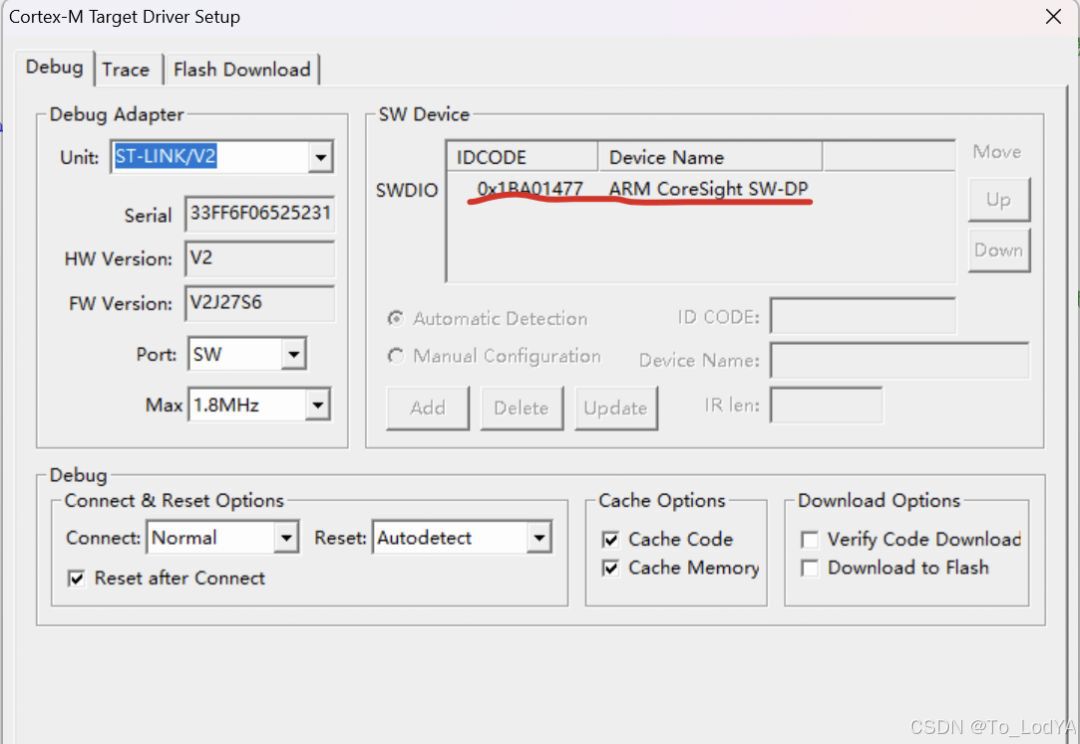Click the HW Version field showing V2

point(260,258)
